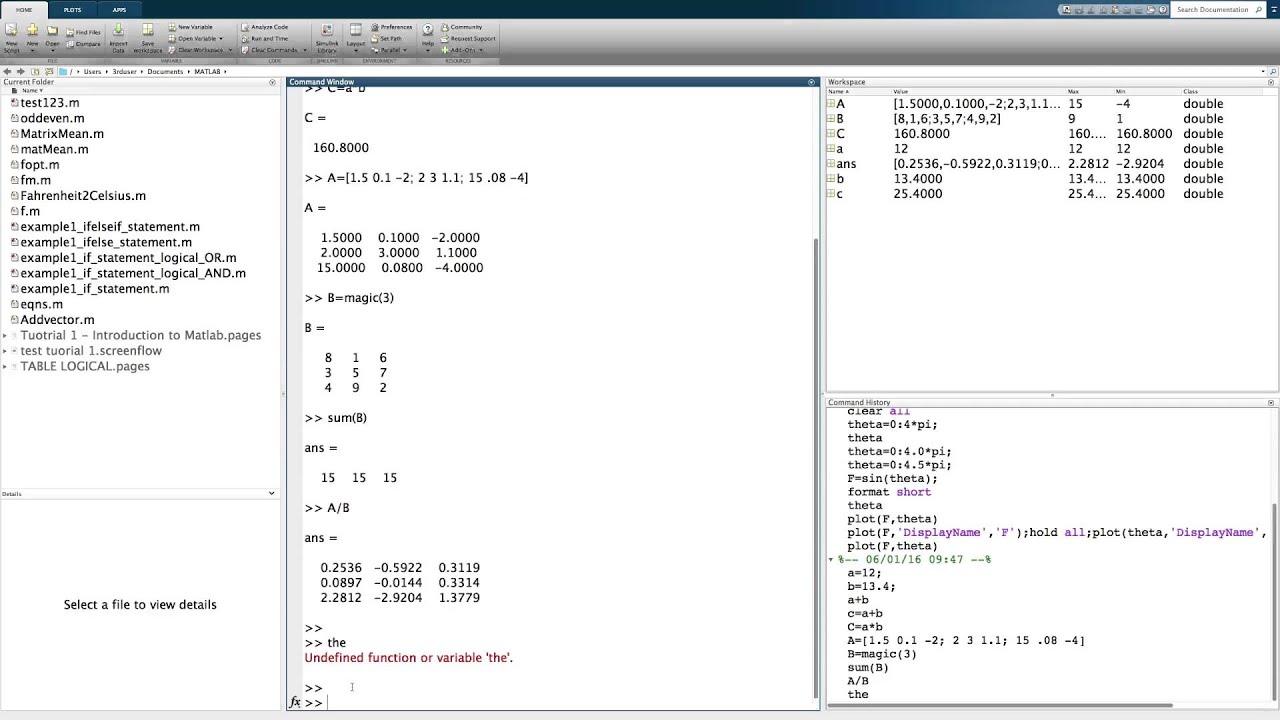The height and width of the screenshot is (720, 1280).
Task: Click the Search Documentation field
Action: click(1219, 10)
